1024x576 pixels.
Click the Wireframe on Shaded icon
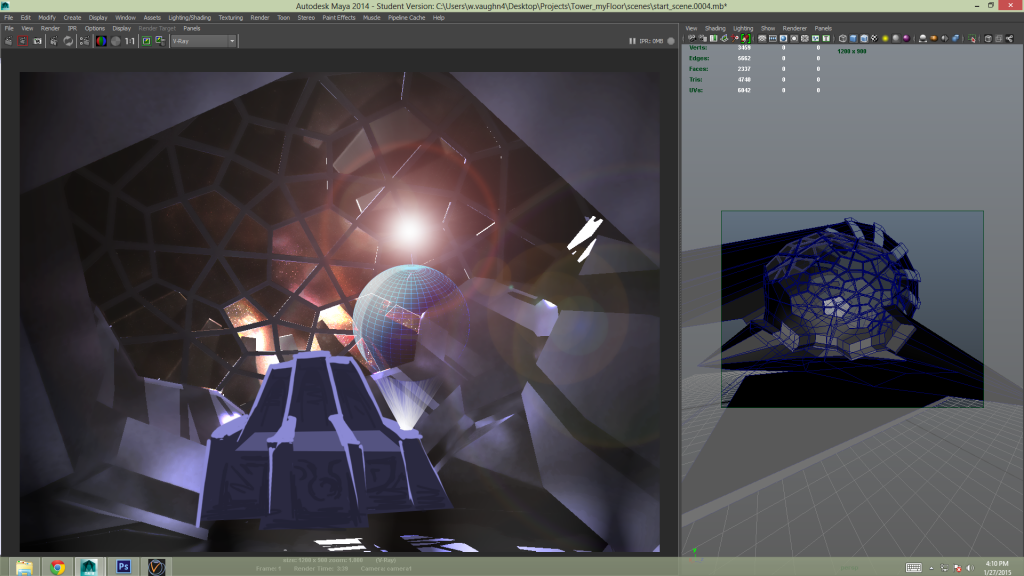[864, 39]
